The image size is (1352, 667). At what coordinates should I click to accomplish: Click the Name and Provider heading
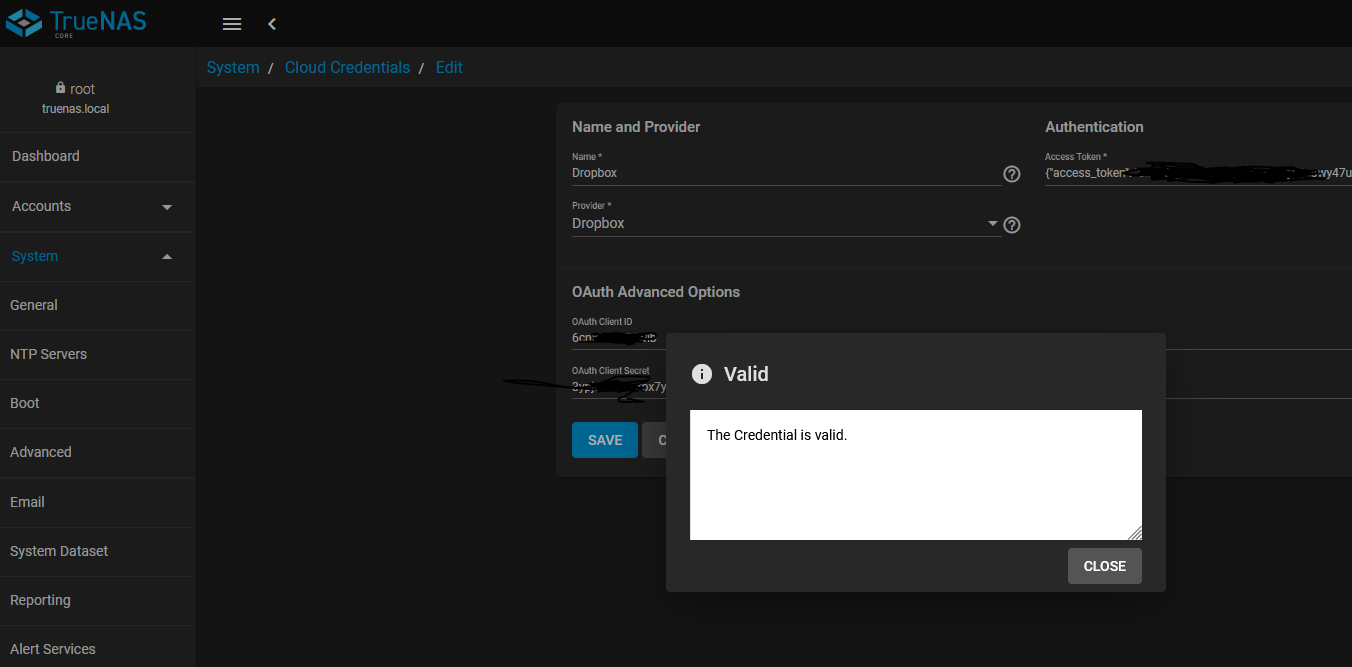tap(636, 128)
